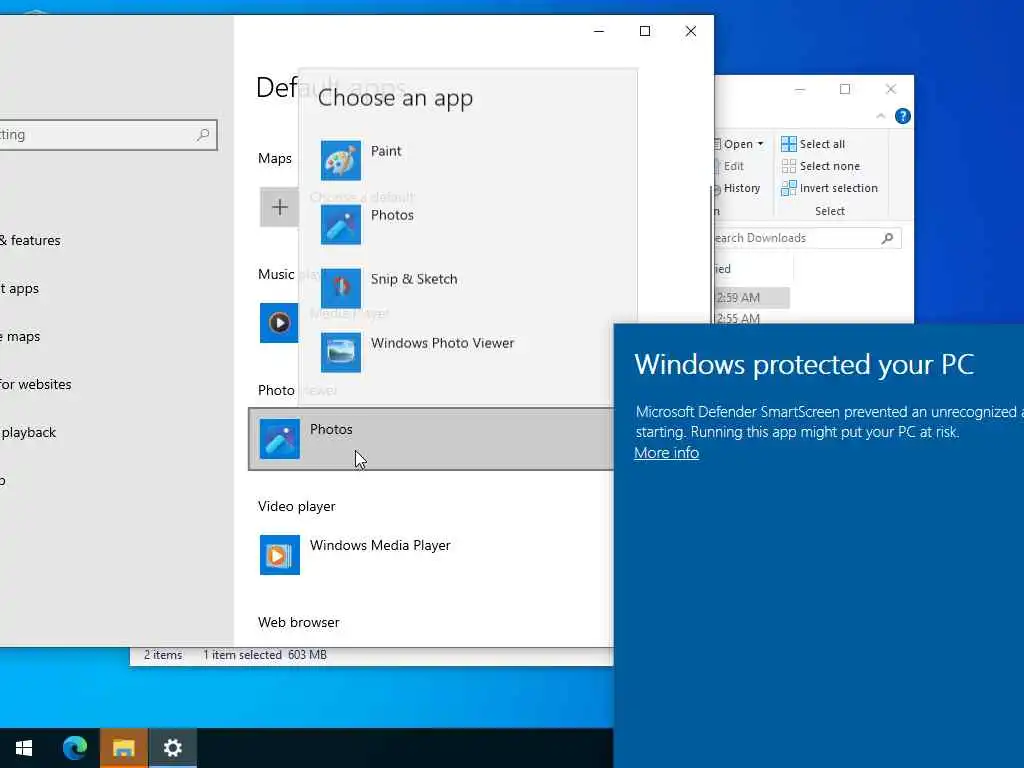Select Windows Photo Viewer app icon
Image resolution: width=1024 pixels, height=768 pixels.
point(340,352)
